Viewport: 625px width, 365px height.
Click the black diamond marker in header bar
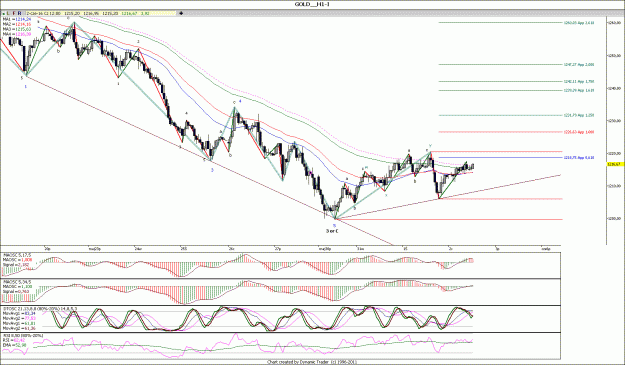(x=181, y=13)
